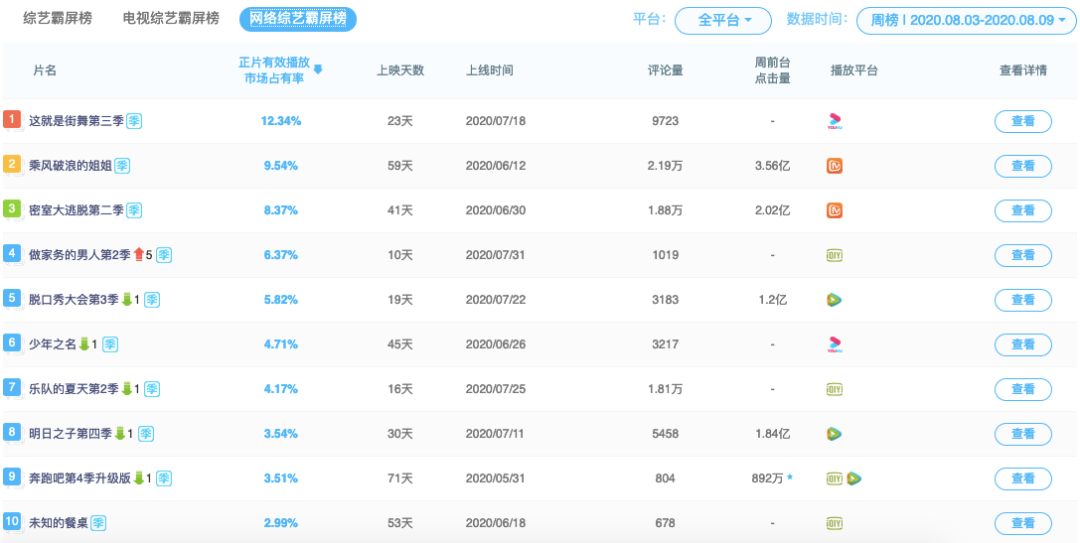1080x543 pixels.
Task: Click the sort arrow beside 正片有效播放市场占有率
Action: 318,70
